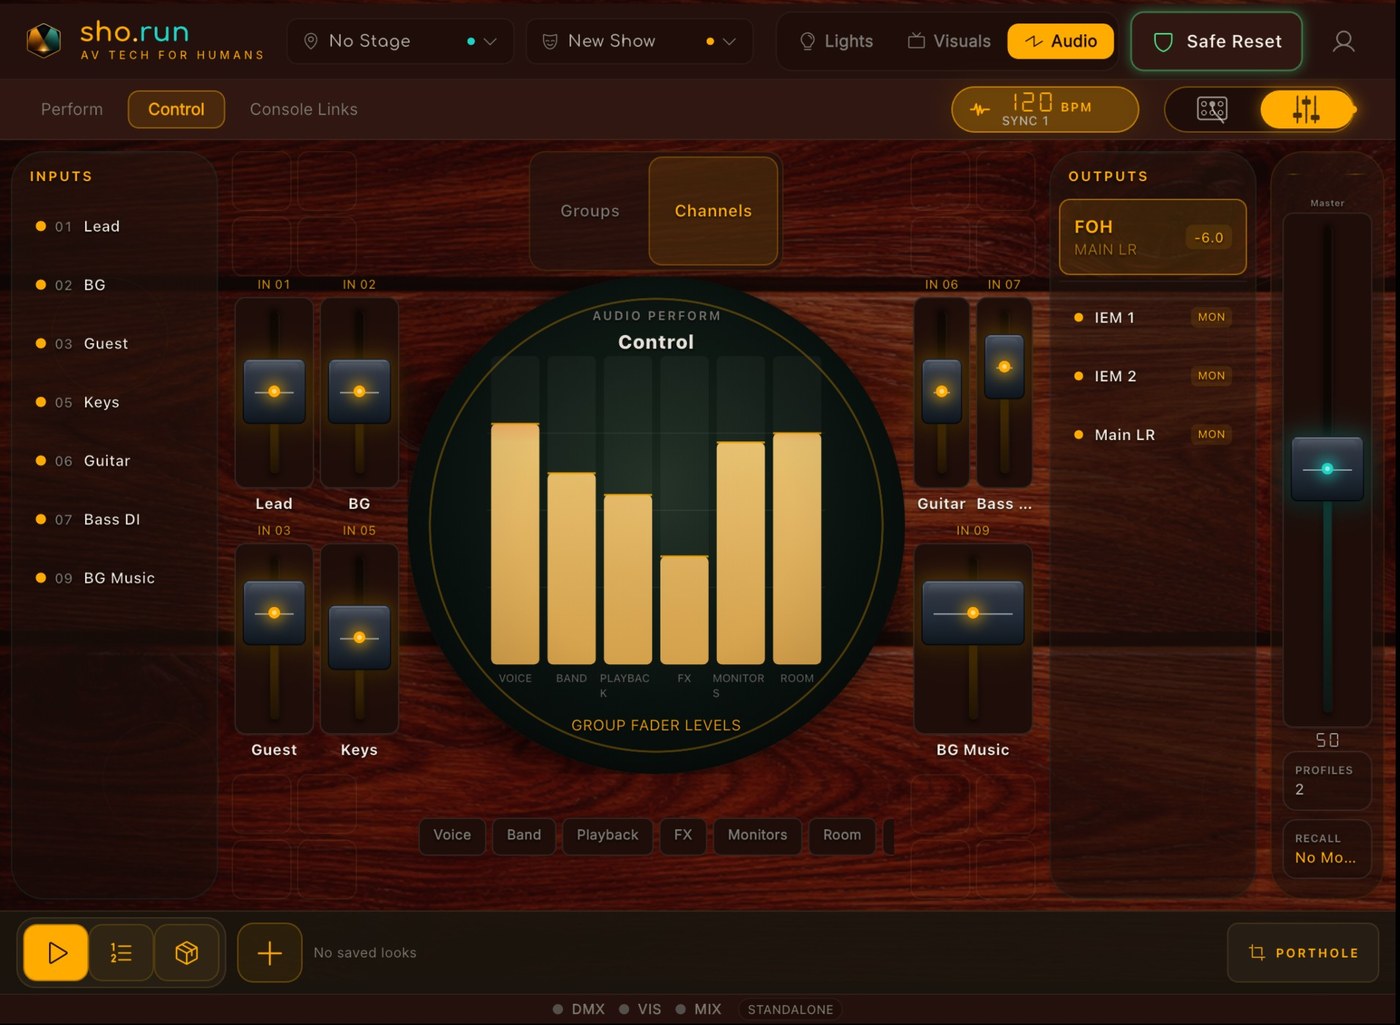
Task: Open the numbered list icon in bottom toolbar
Action: (121, 952)
